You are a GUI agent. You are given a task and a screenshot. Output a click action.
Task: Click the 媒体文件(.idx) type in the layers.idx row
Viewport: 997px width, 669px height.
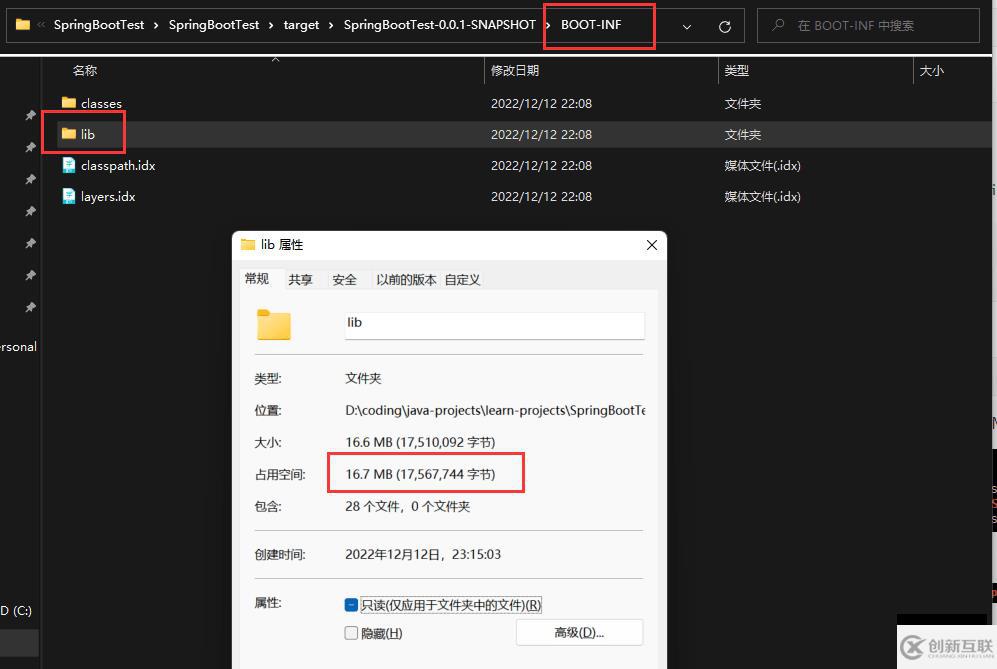(762, 197)
